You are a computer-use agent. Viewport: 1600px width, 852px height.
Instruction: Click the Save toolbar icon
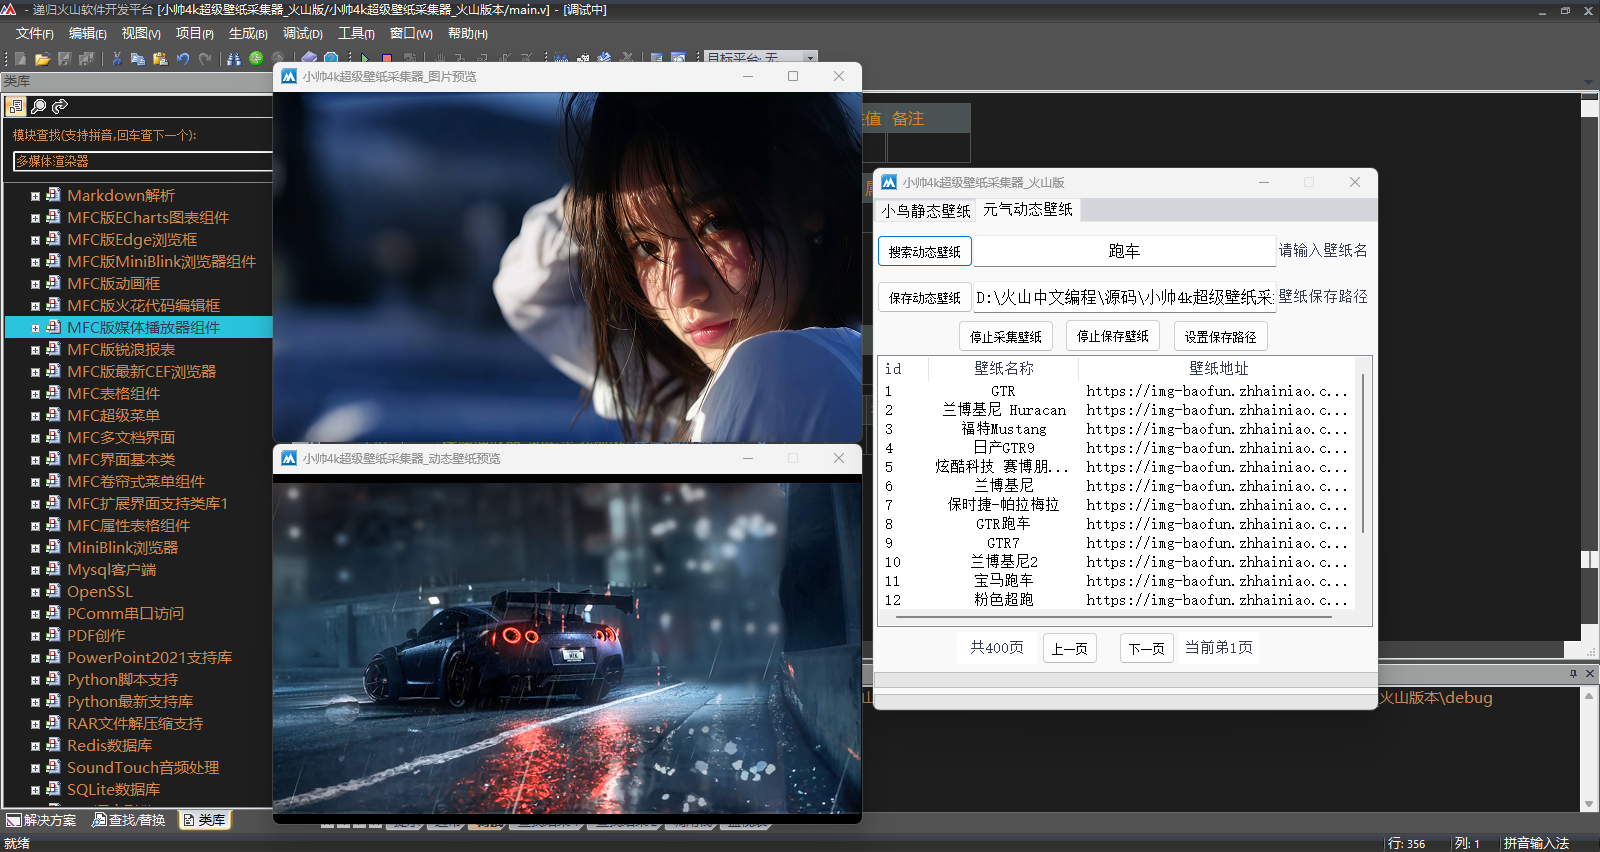pyautogui.click(x=64, y=59)
